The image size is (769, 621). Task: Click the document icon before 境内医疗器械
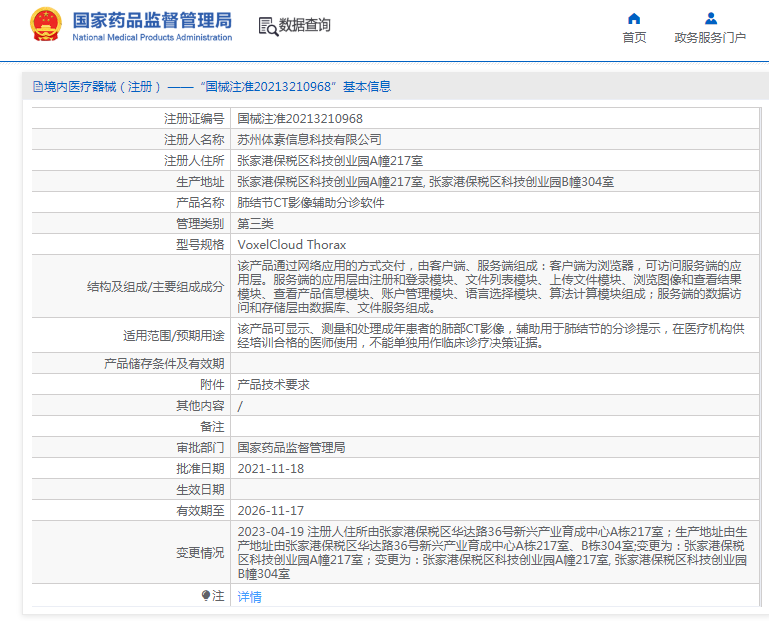pyautogui.click(x=38, y=87)
